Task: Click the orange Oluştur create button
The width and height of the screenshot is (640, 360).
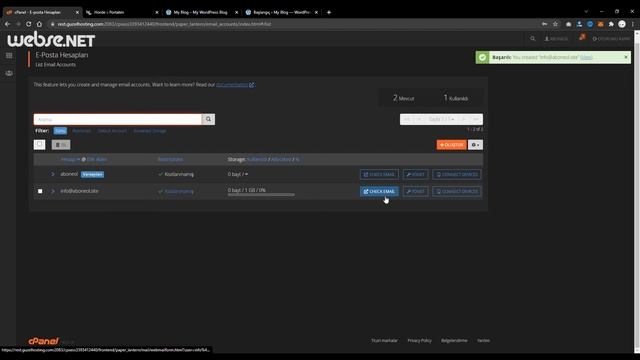Action: coord(451,145)
